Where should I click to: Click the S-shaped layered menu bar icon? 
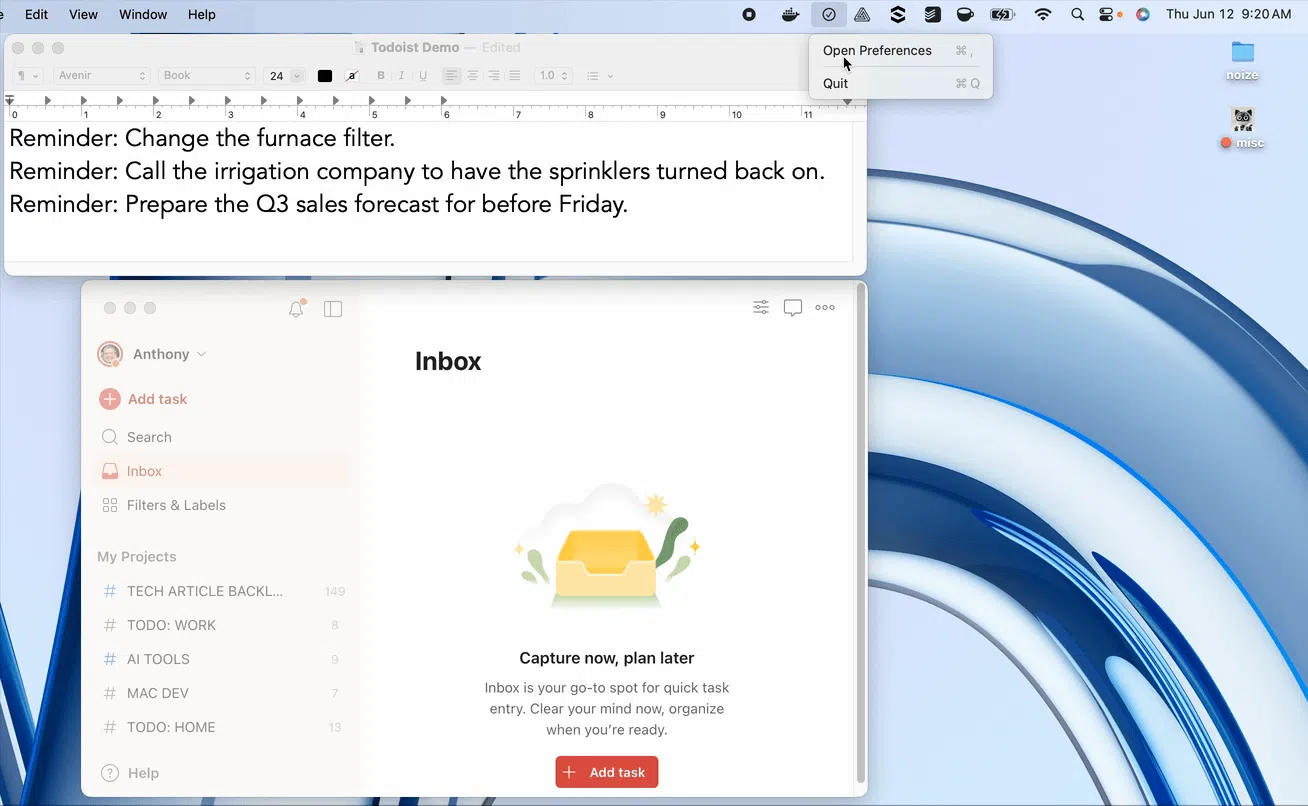(898, 14)
